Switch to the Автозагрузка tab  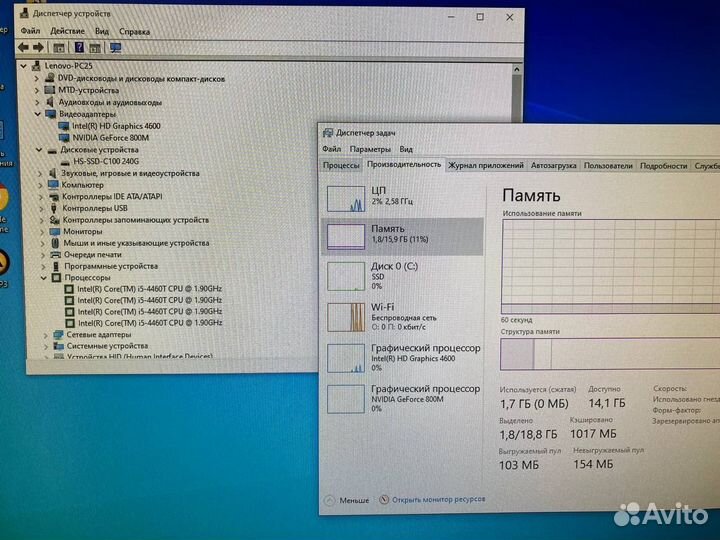[x=553, y=166]
